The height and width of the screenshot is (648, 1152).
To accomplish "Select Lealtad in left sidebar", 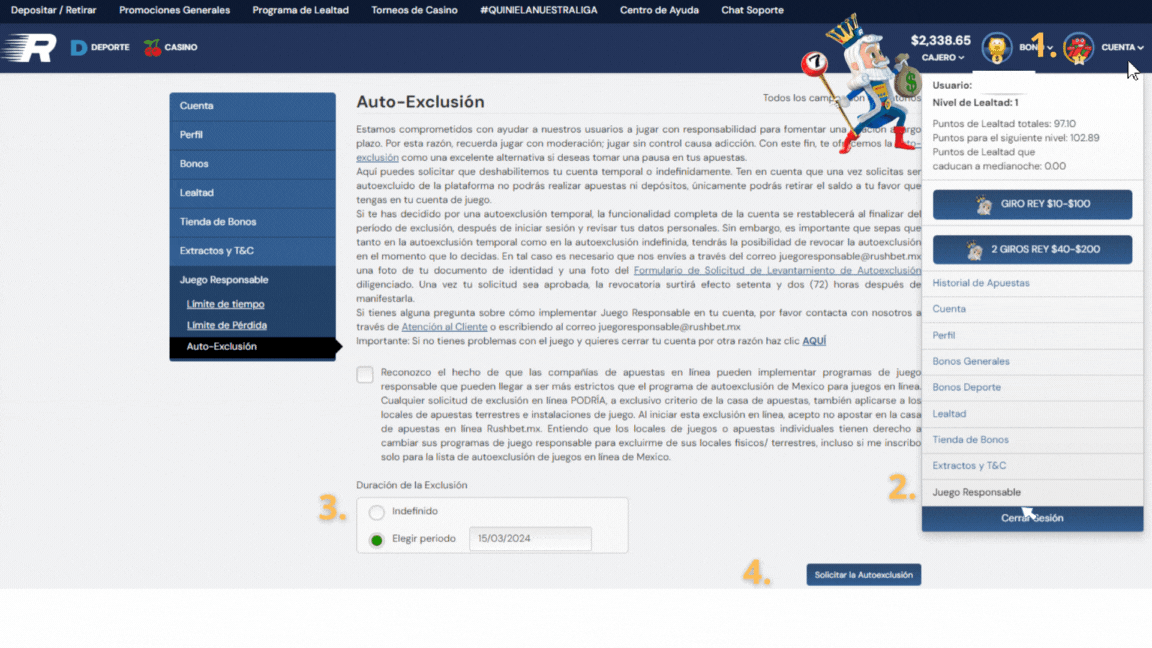I will tap(253, 192).
